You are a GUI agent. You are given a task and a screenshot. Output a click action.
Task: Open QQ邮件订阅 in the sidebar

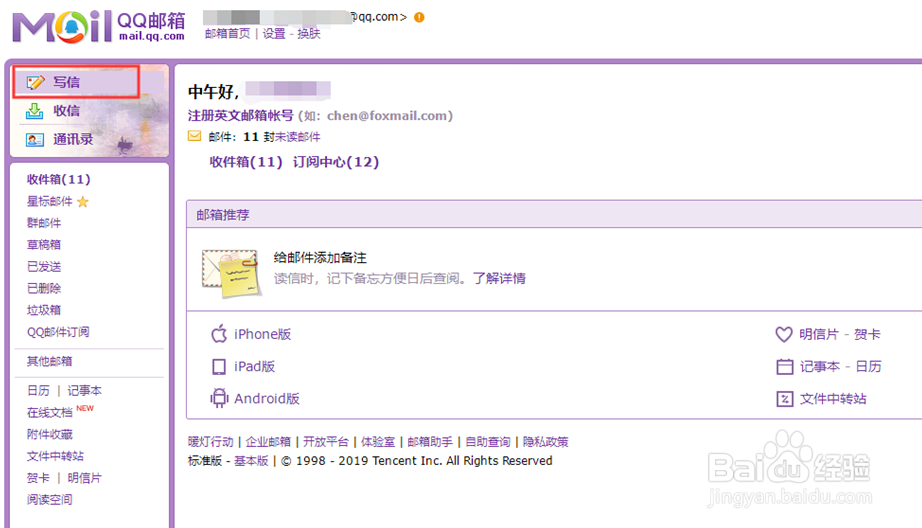coord(58,332)
